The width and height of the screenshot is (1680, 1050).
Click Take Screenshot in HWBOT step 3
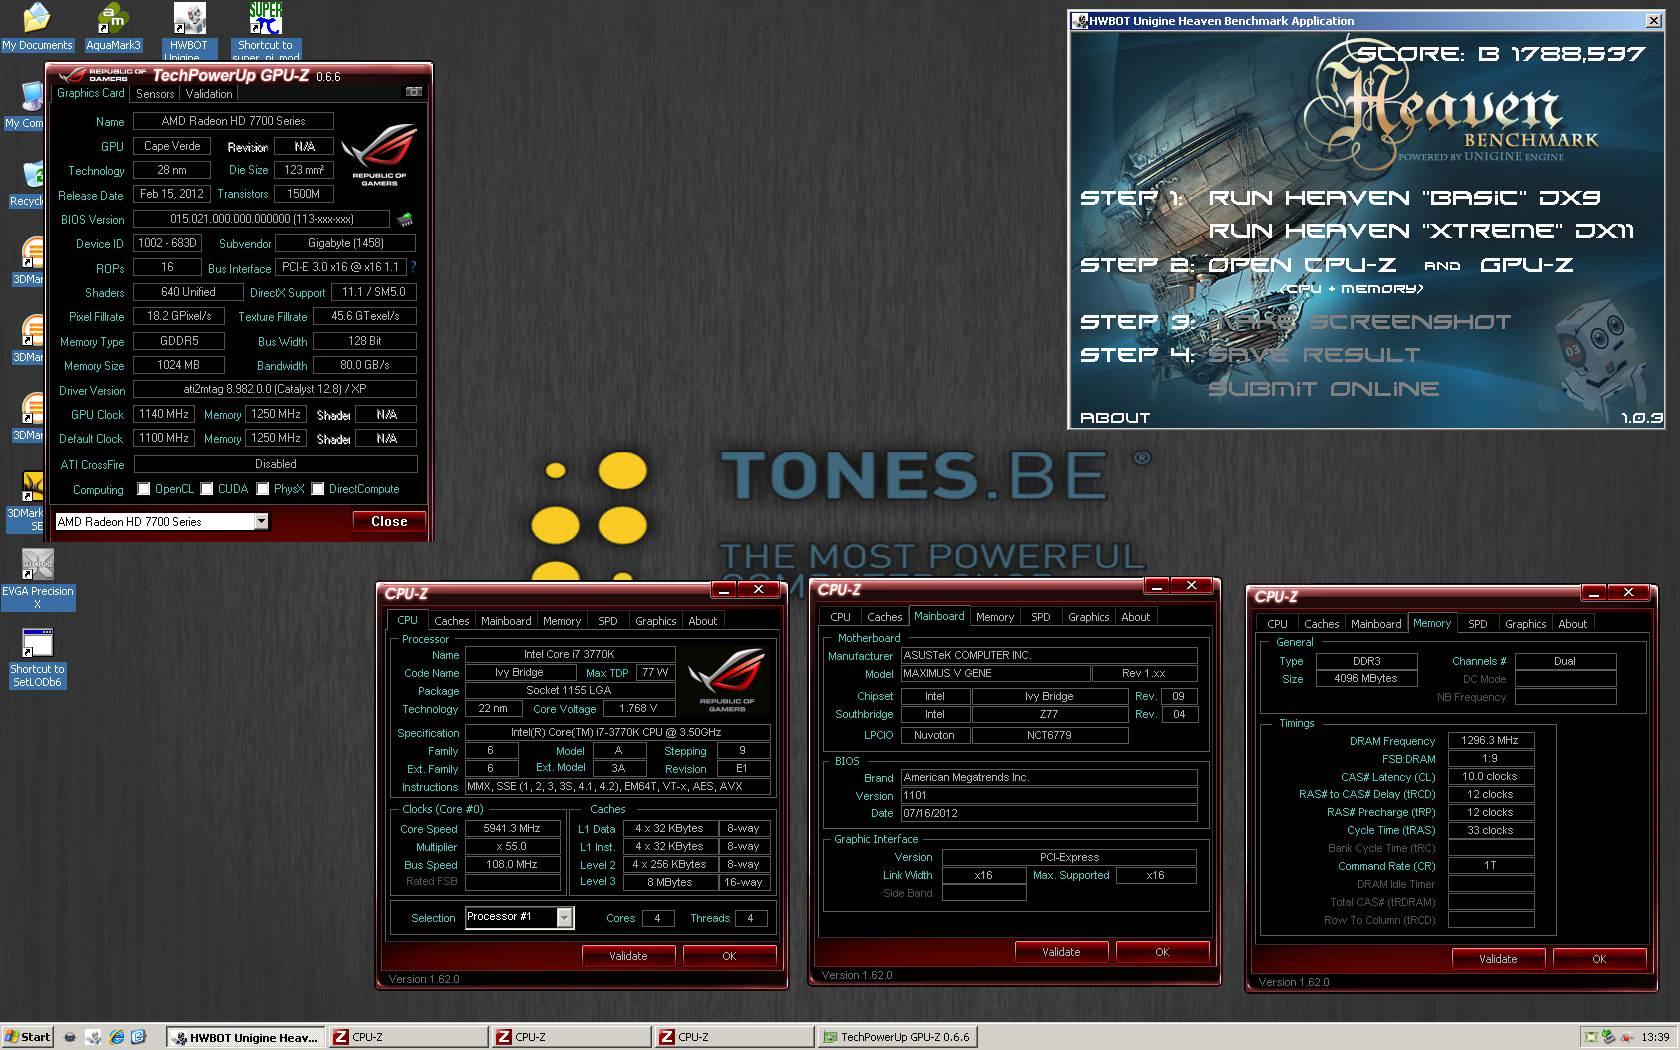1360,322
